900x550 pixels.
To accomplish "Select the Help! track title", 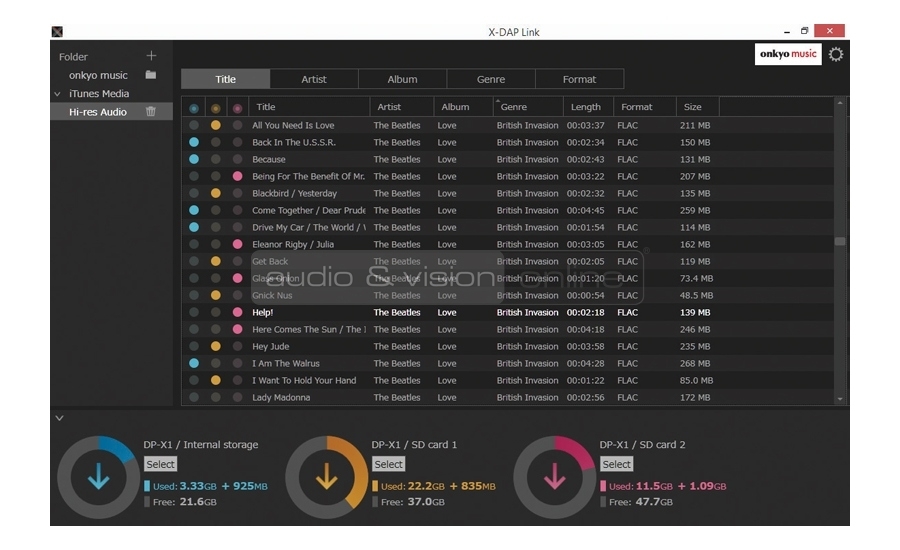I will 262,312.
